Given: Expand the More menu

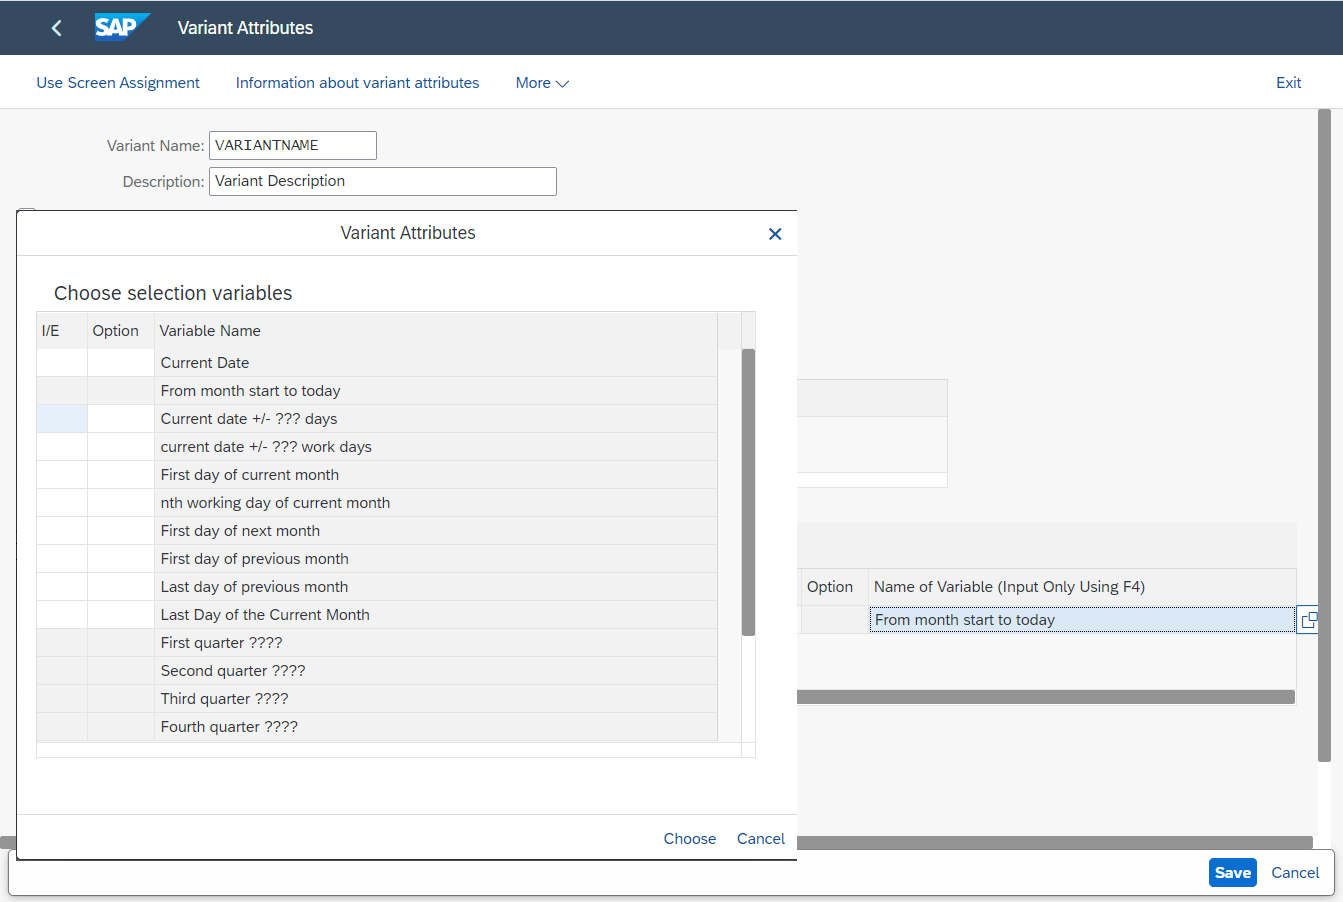Looking at the screenshot, I should [x=541, y=82].
